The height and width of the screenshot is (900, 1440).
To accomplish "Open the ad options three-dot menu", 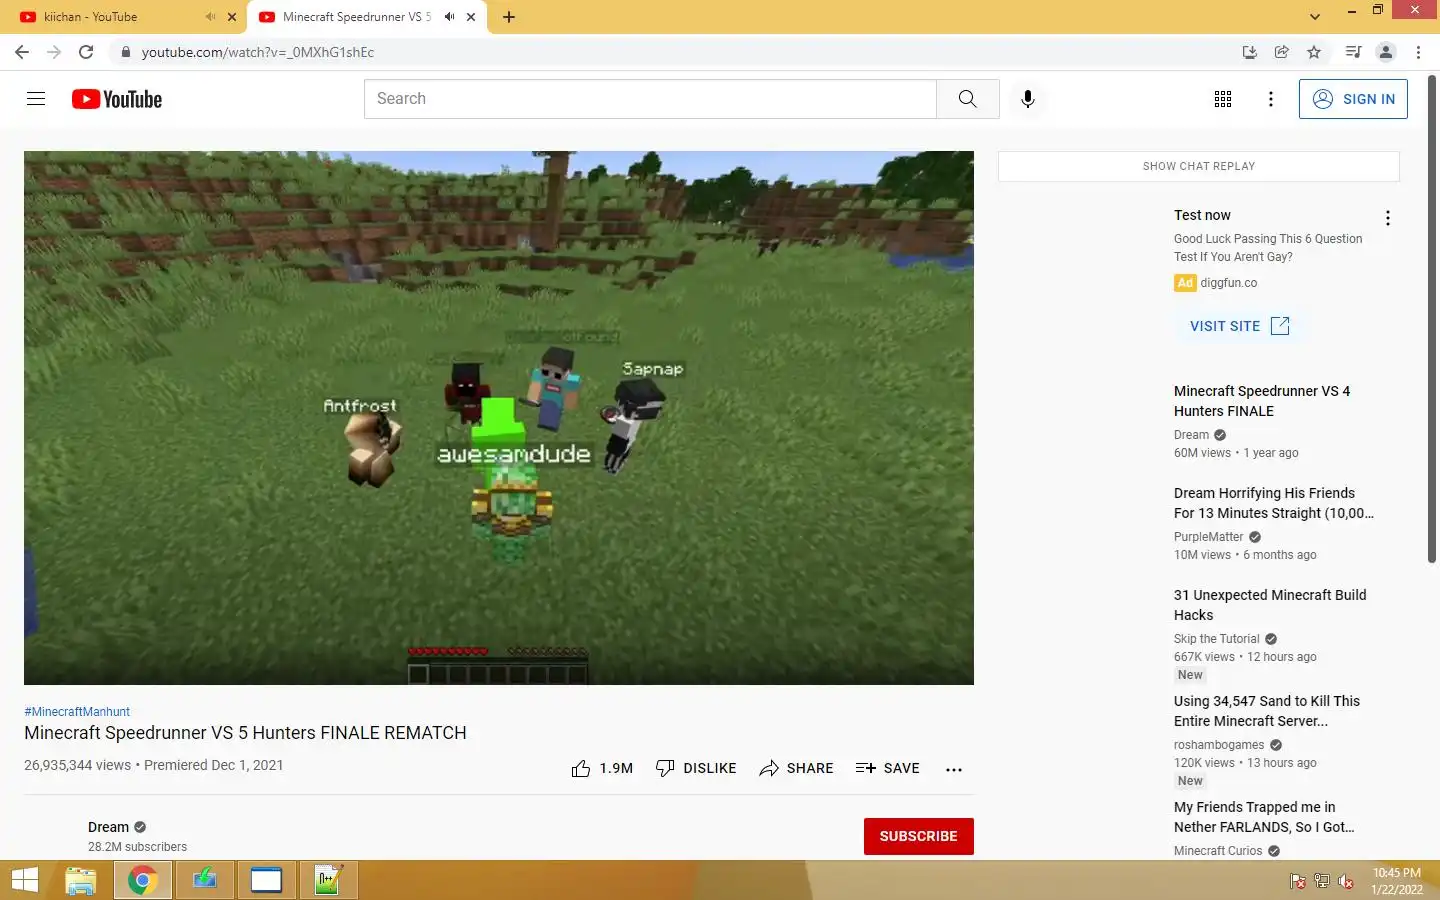I will [1388, 218].
